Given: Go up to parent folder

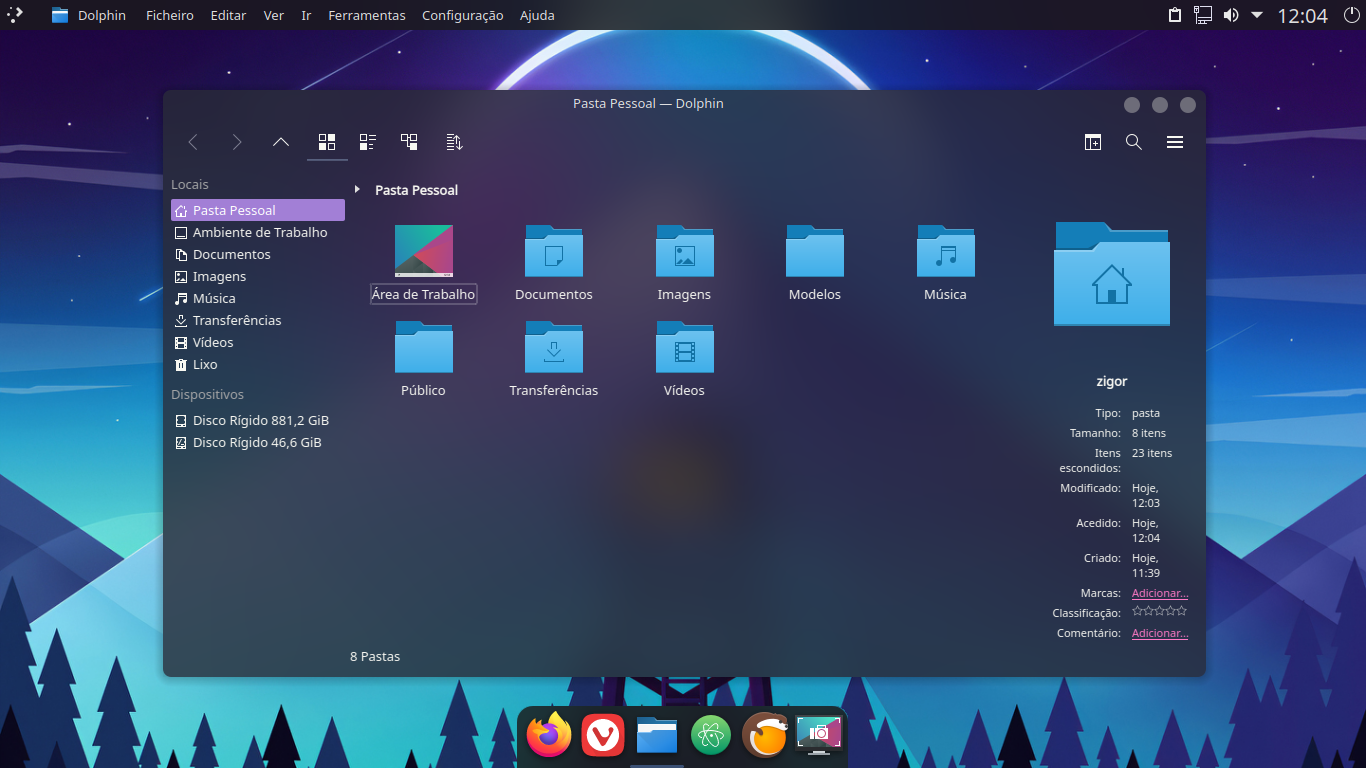Looking at the screenshot, I should pyautogui.click(x=281, y=142).
